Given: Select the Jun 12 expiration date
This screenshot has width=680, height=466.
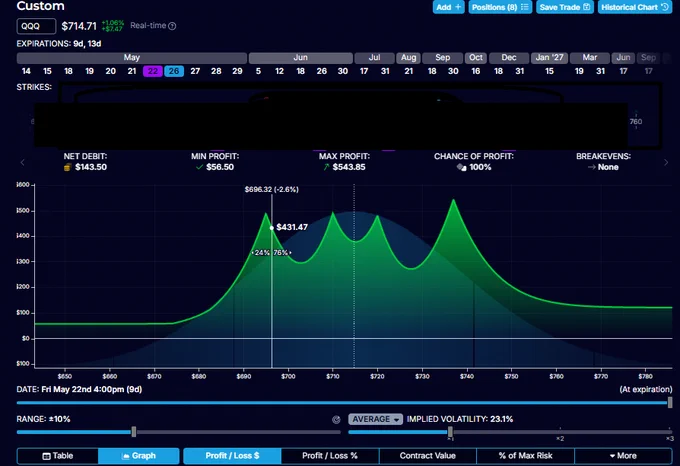Looking at the screenshot, I should (279, 71).
